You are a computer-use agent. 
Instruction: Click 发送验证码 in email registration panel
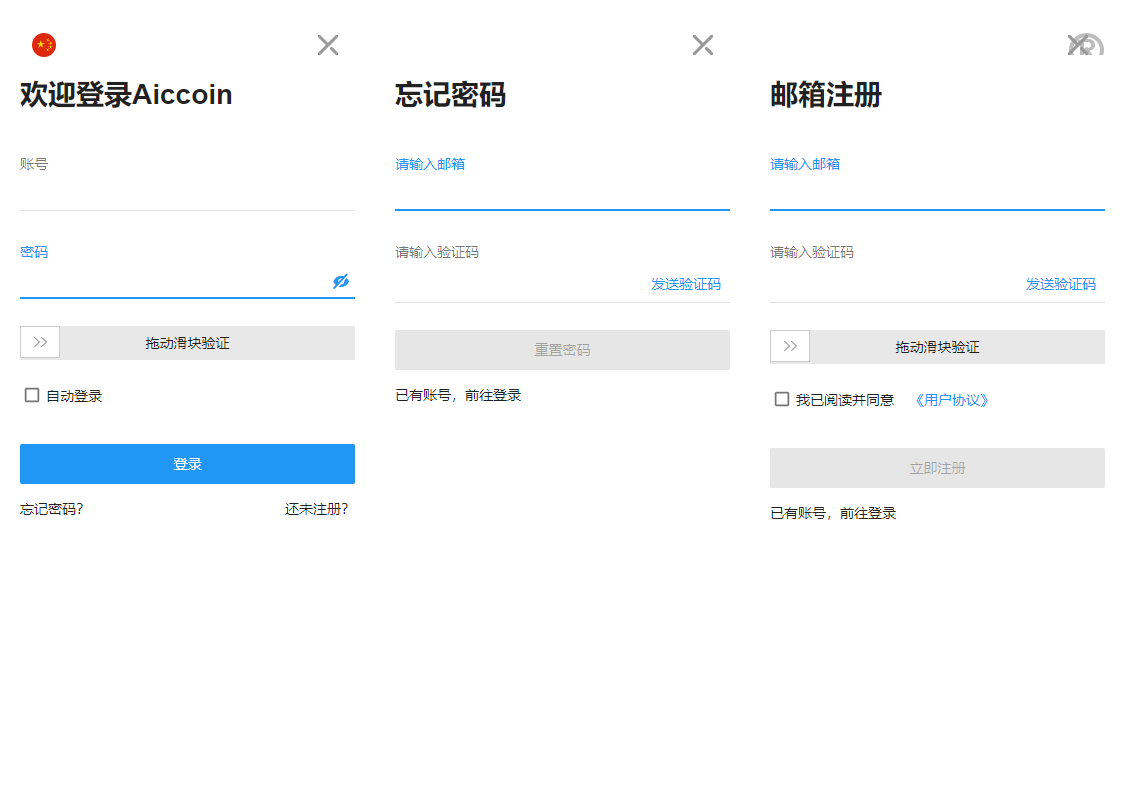click(x=1061, y=284)
